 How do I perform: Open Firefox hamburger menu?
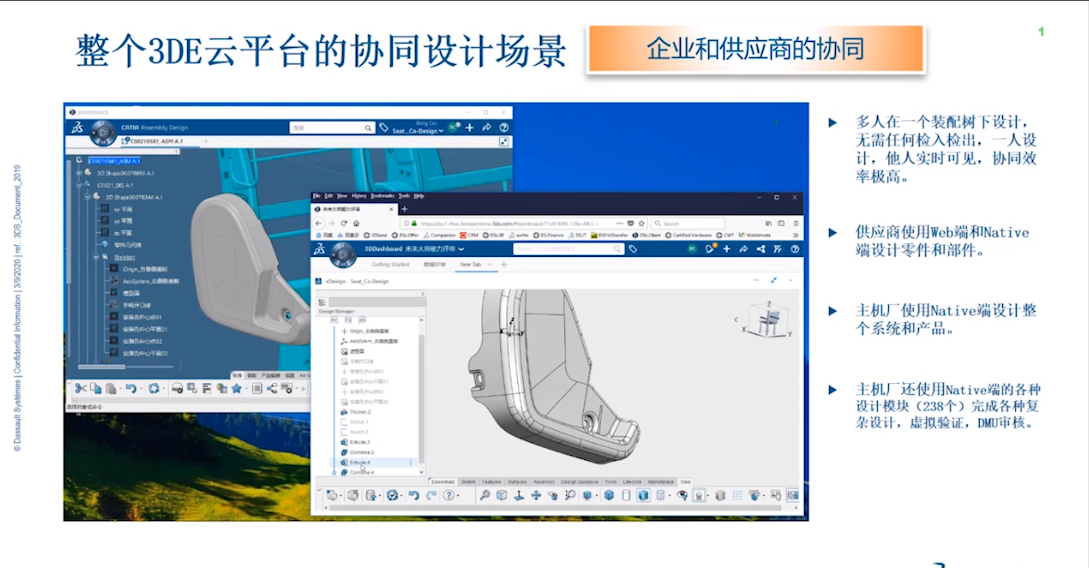point(795,224)
